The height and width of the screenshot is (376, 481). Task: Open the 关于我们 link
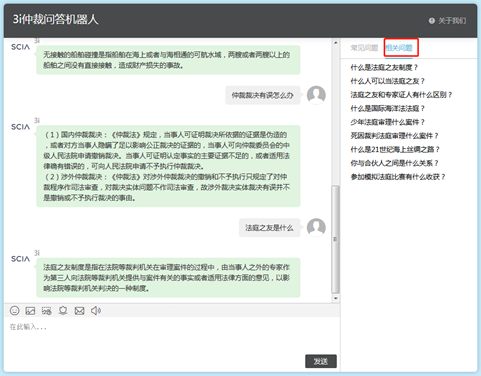click(452, 21)
